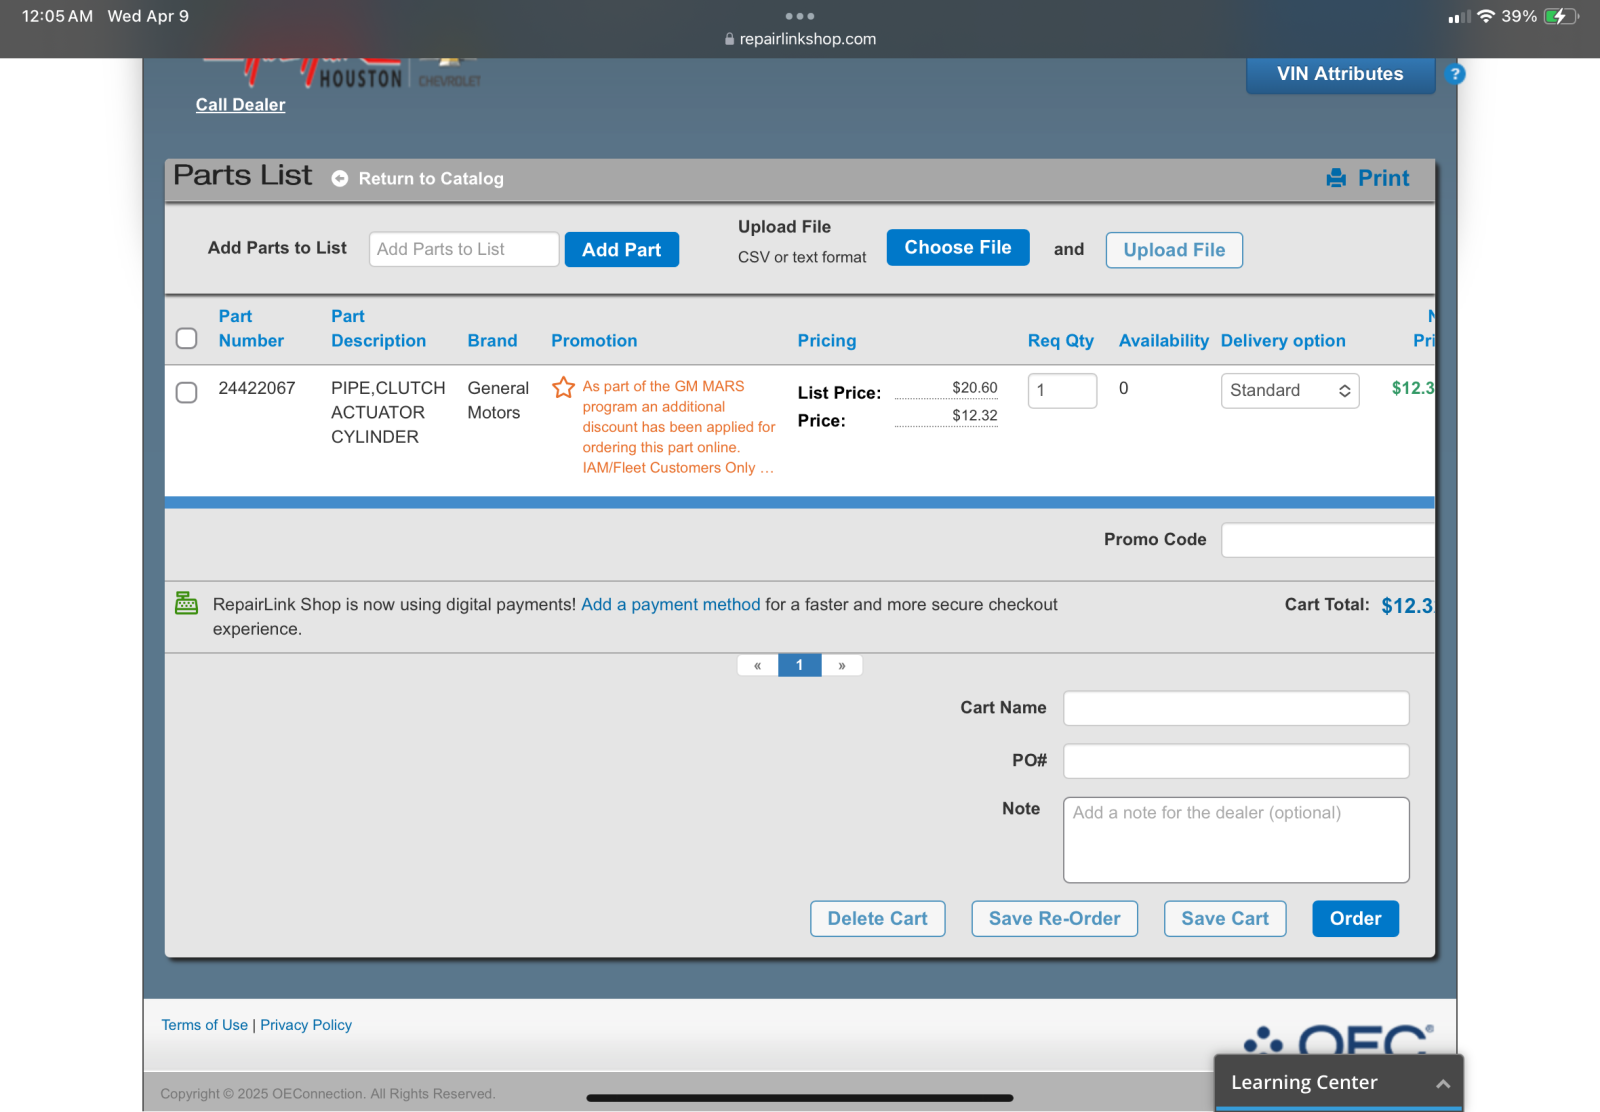This screenshot has width=1600, height=1112.
Task: Sort by the Pricing column header
Action: 827,340
